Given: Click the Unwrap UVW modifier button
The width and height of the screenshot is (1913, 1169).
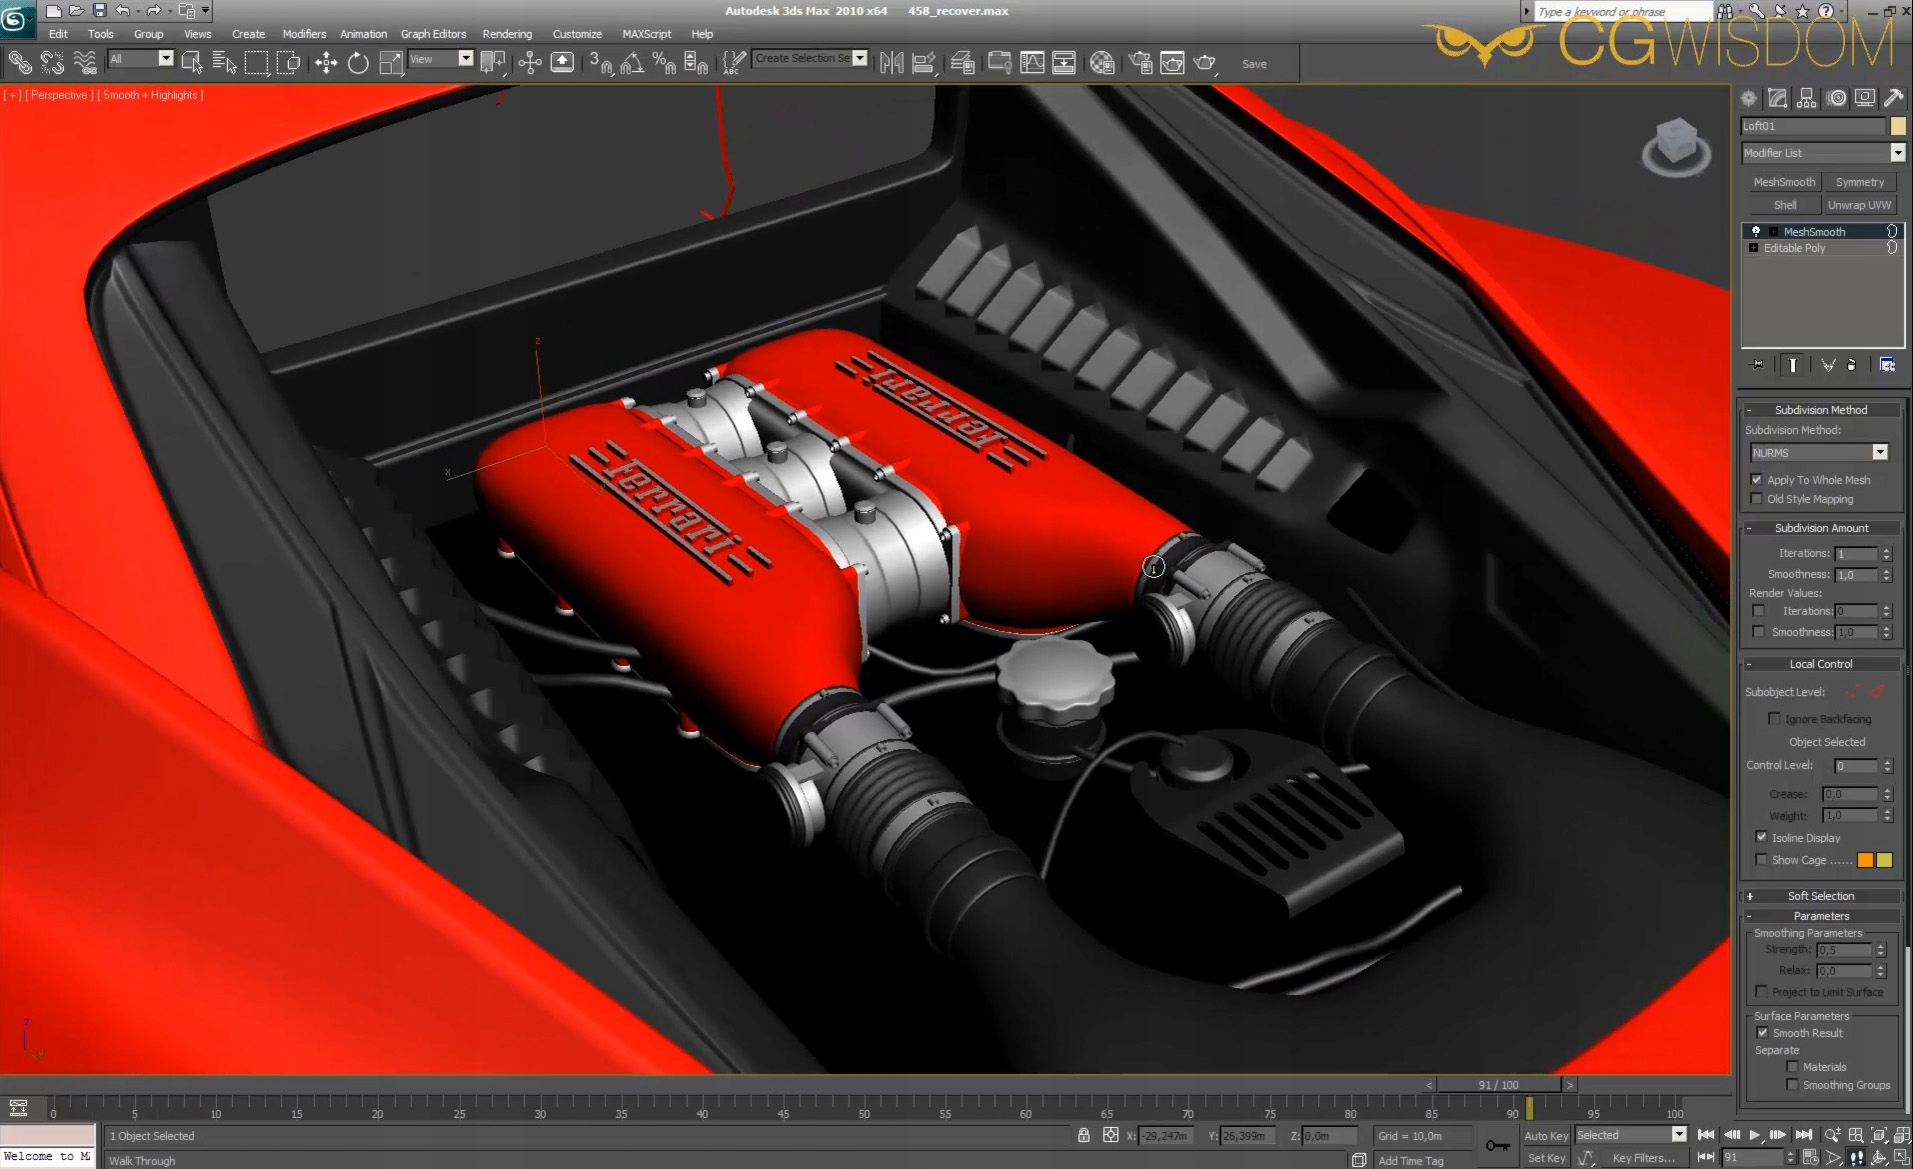Looking at the screenshot, I should [1859, 205].
